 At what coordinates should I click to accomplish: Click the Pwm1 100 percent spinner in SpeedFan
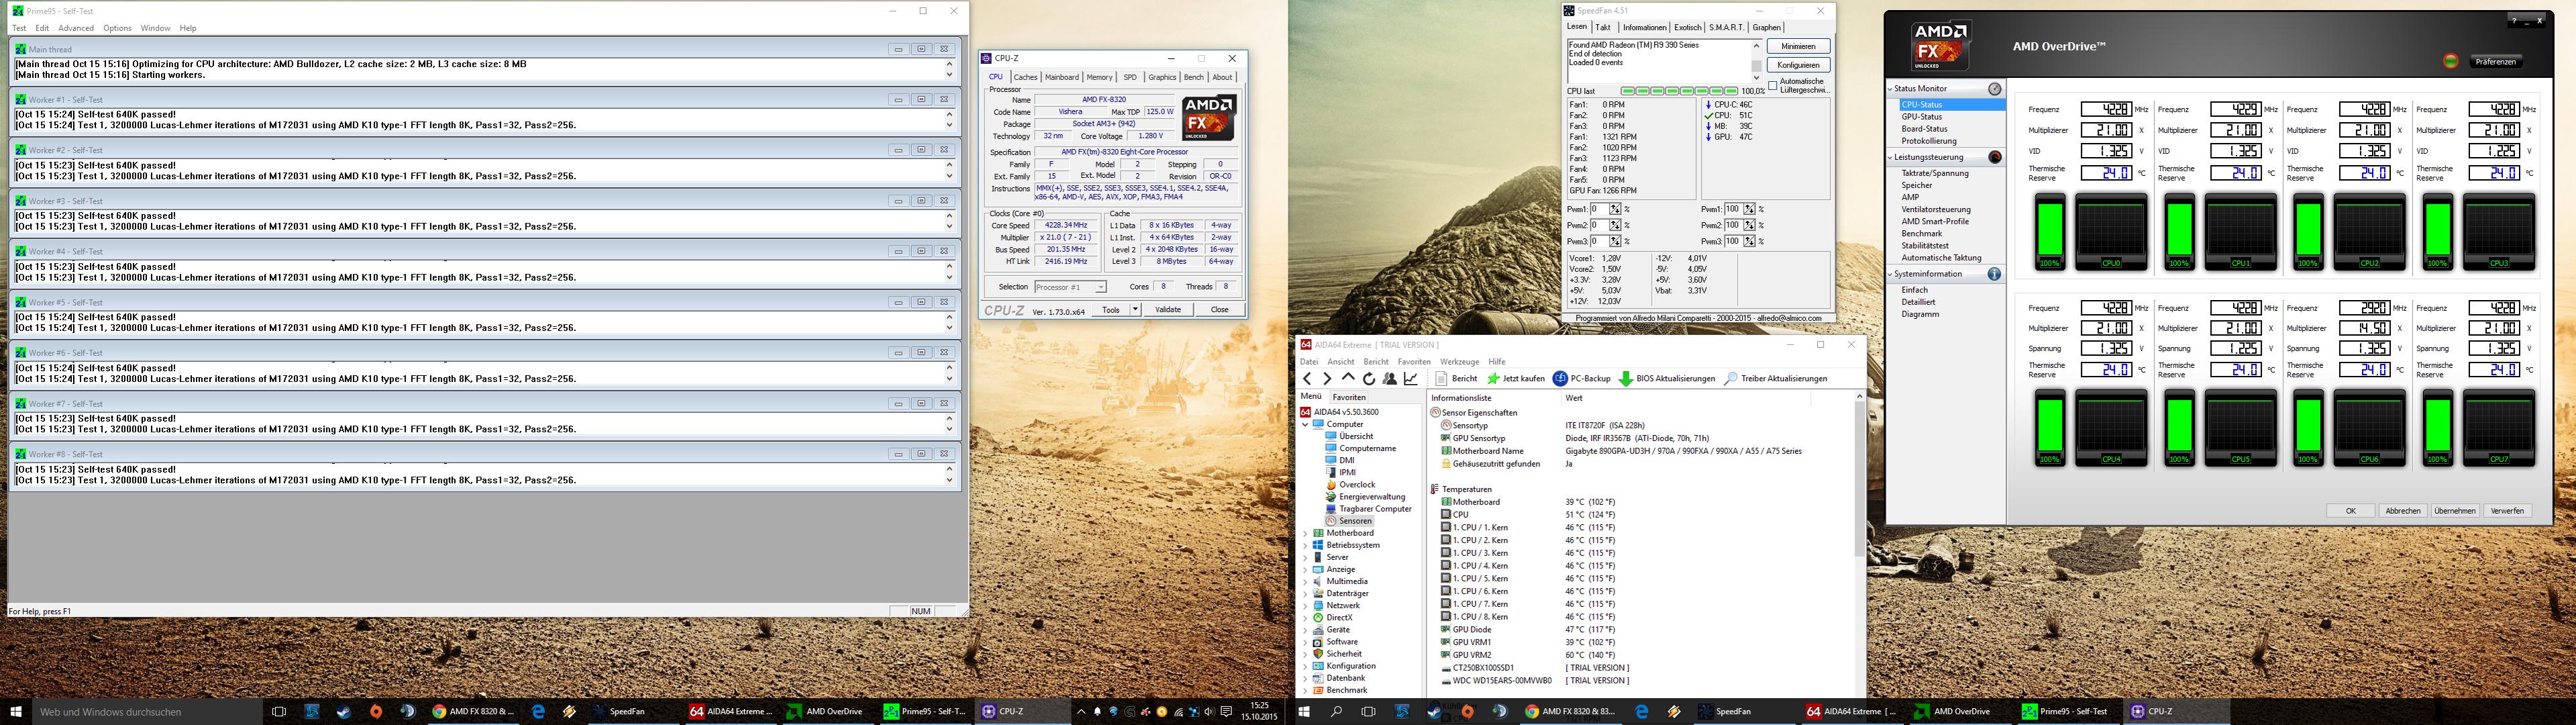[x=1749, y=209]
